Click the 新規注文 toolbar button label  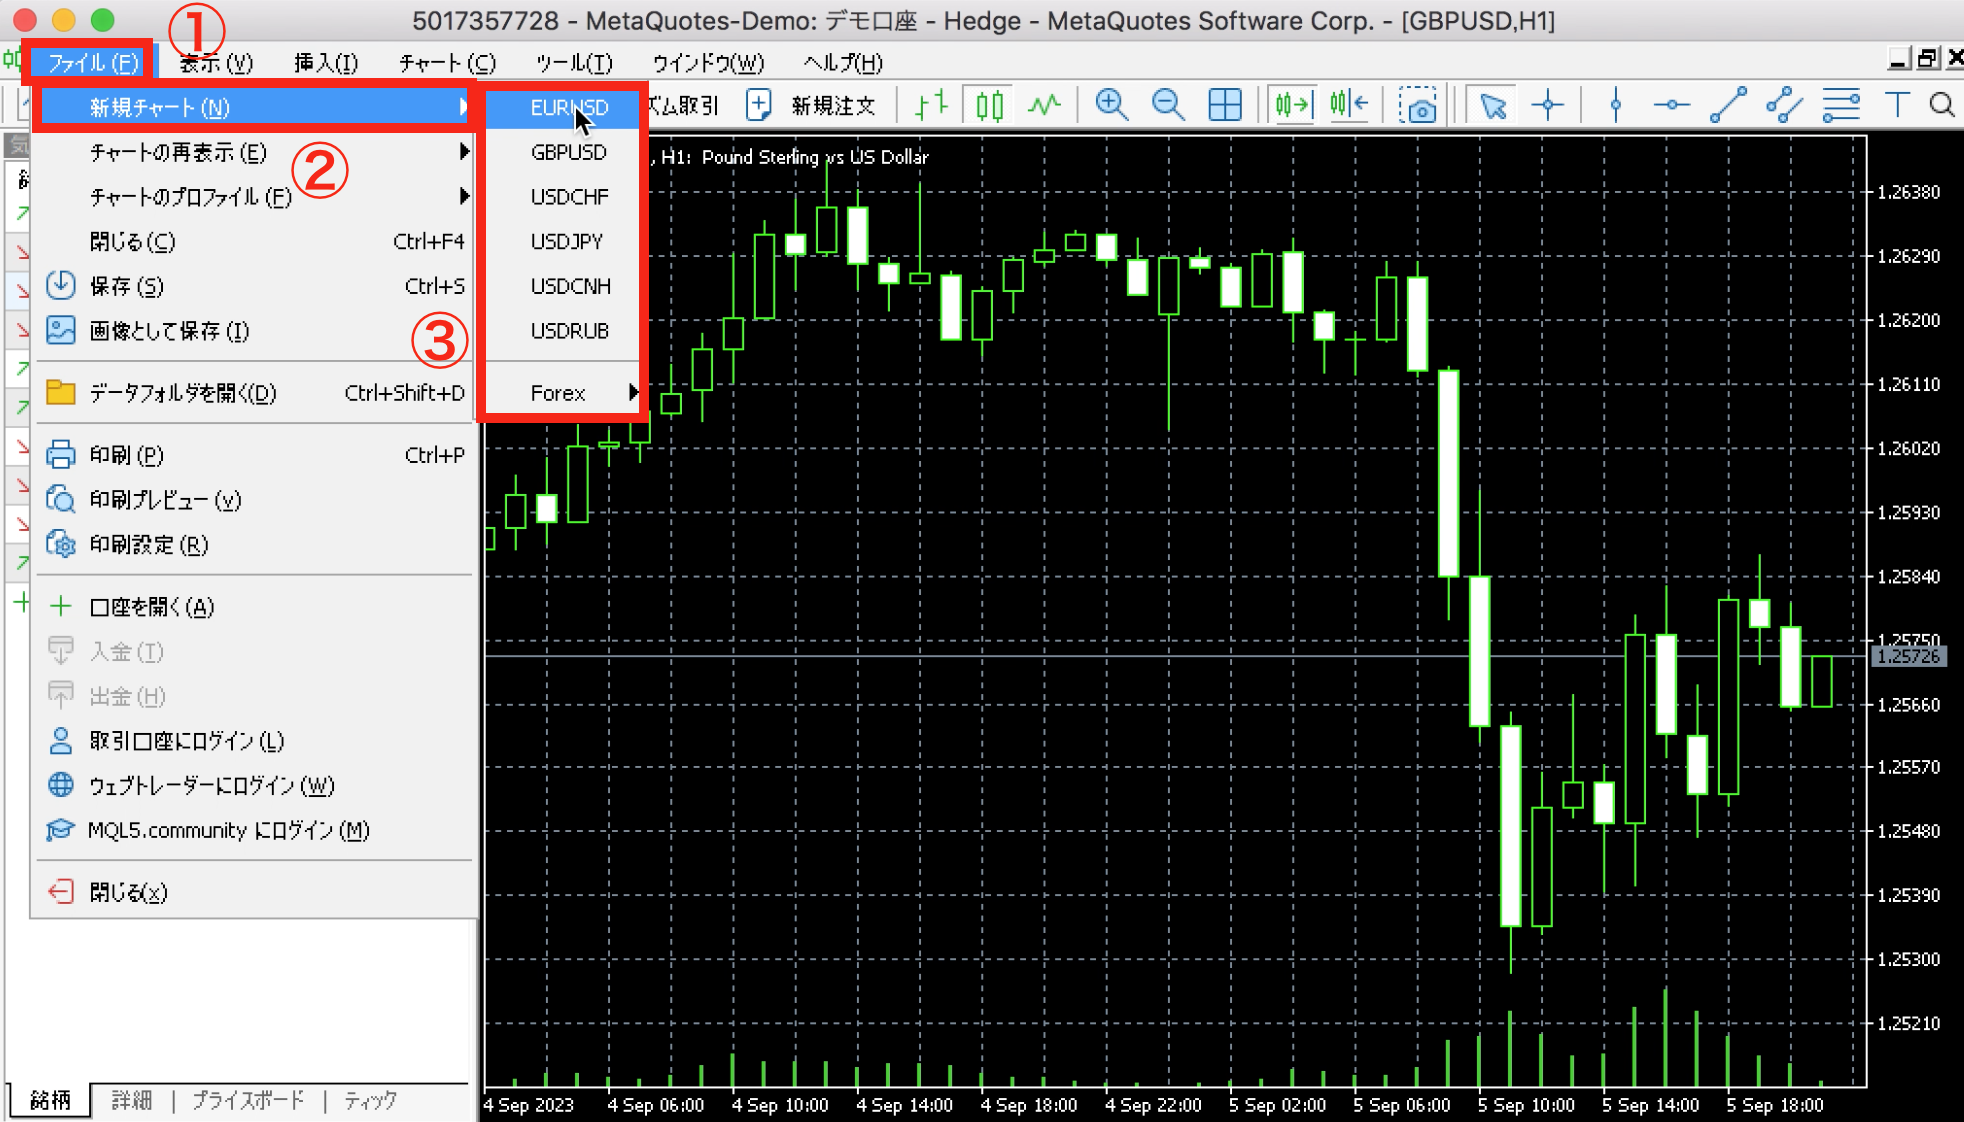[x=833, y=106]
